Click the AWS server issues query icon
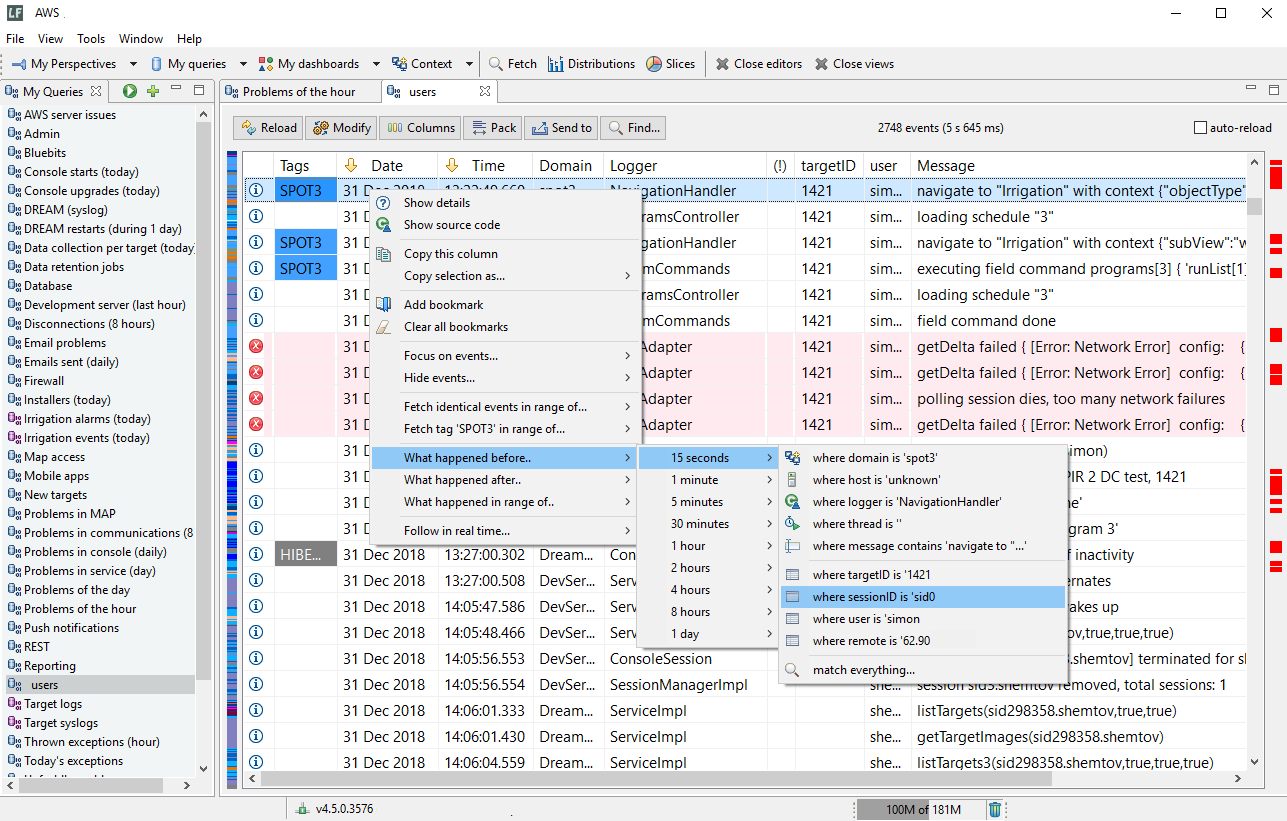 point(14,115)
